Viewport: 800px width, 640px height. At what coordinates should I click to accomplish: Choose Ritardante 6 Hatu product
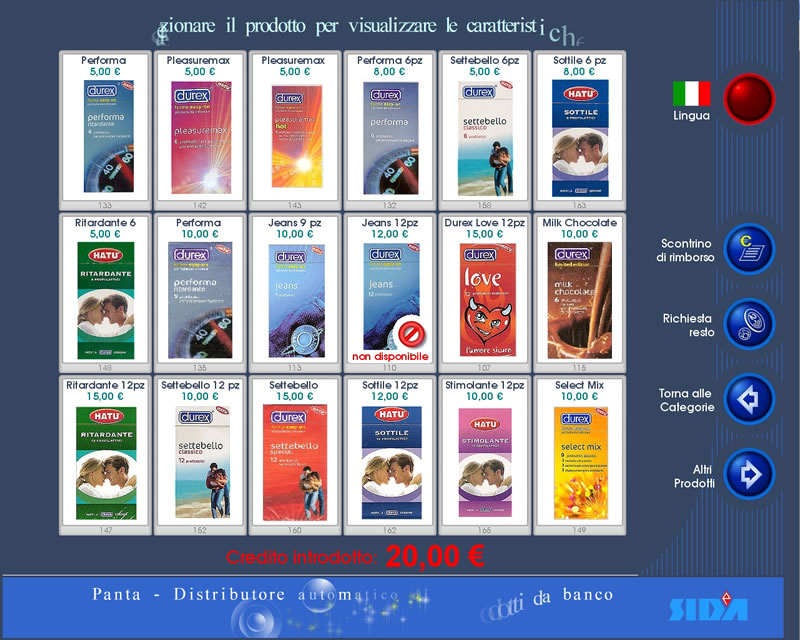105,293
